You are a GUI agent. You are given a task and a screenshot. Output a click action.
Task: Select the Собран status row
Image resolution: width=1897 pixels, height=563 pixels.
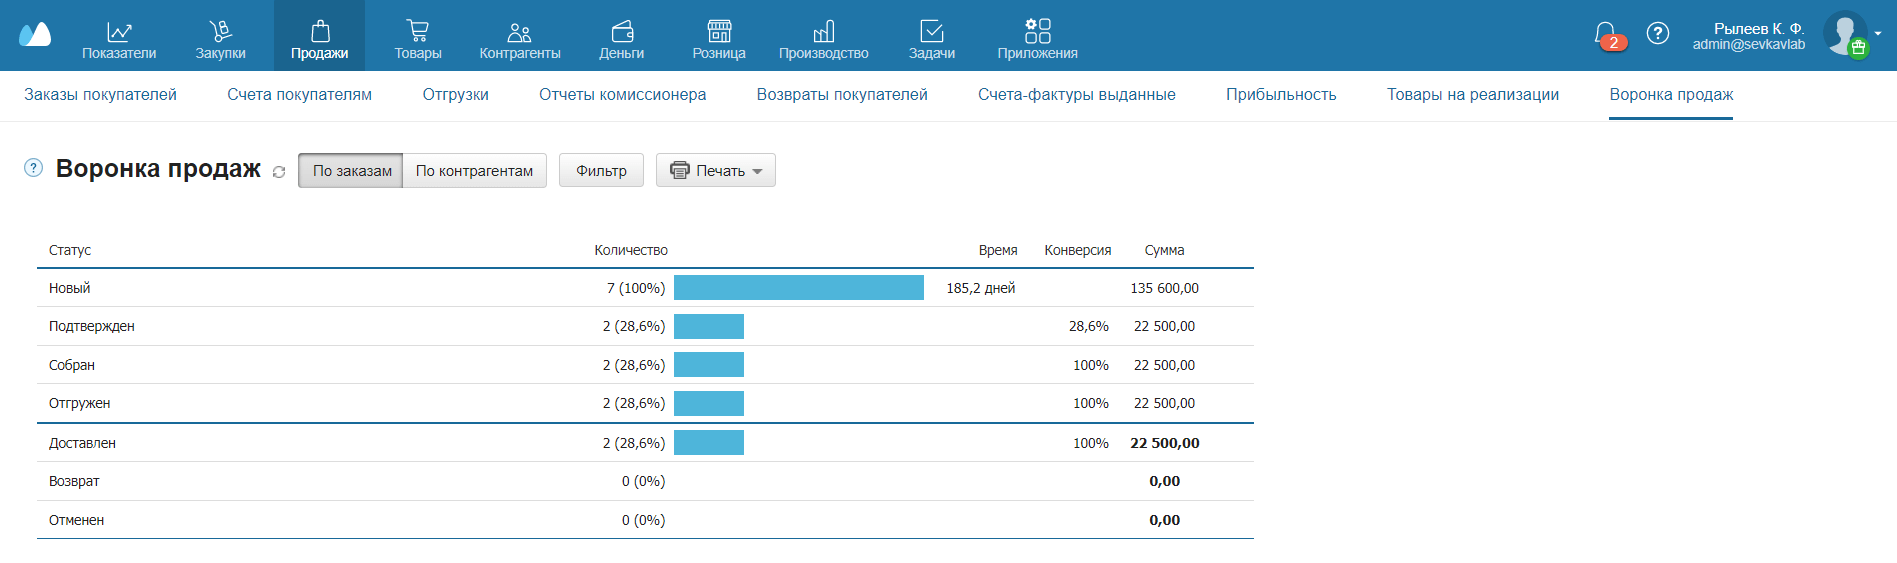click(645, 365)
